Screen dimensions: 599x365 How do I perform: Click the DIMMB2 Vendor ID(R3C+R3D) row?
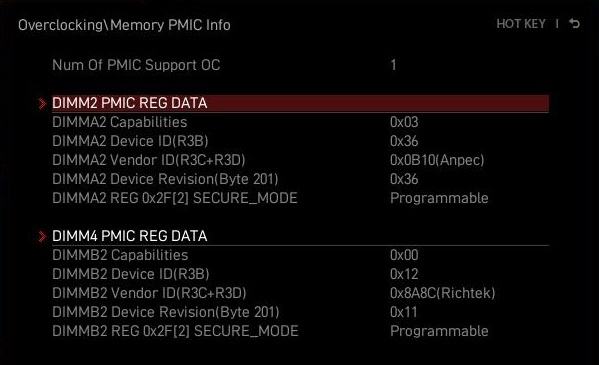coord(300,293)
